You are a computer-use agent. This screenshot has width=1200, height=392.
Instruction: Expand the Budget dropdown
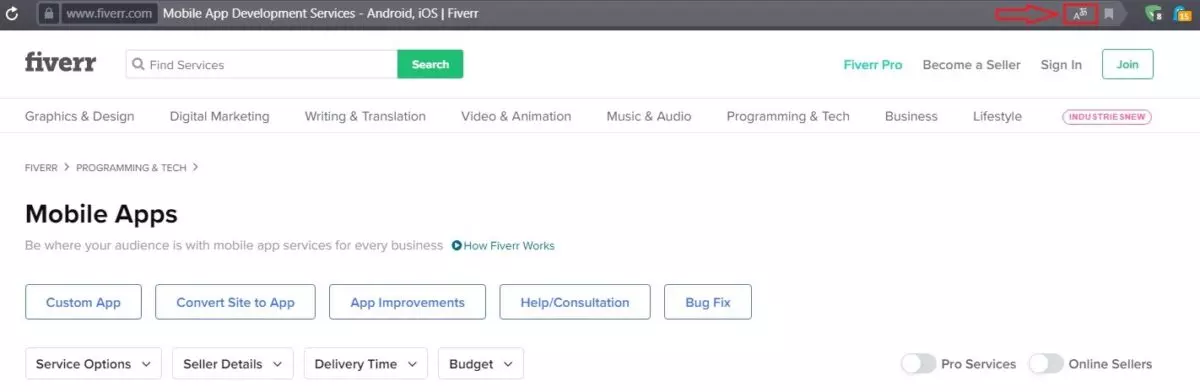pyautogui.click(x=480, y=364)
